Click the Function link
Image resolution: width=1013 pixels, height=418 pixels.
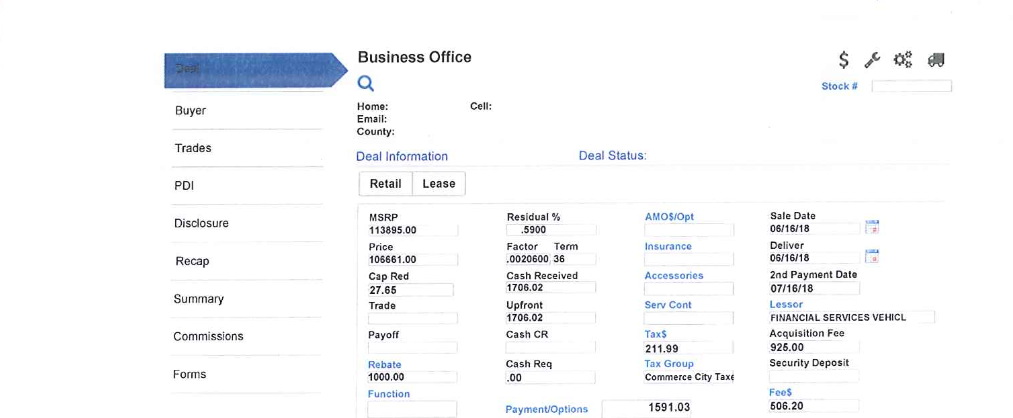(x=389, y=393)
